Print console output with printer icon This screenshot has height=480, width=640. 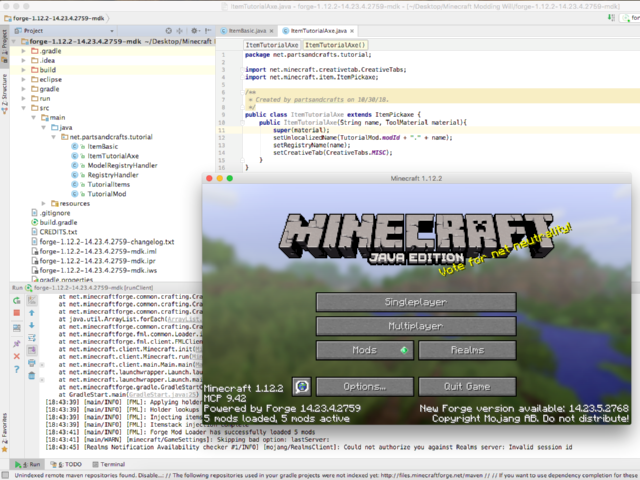click(32, 363)
